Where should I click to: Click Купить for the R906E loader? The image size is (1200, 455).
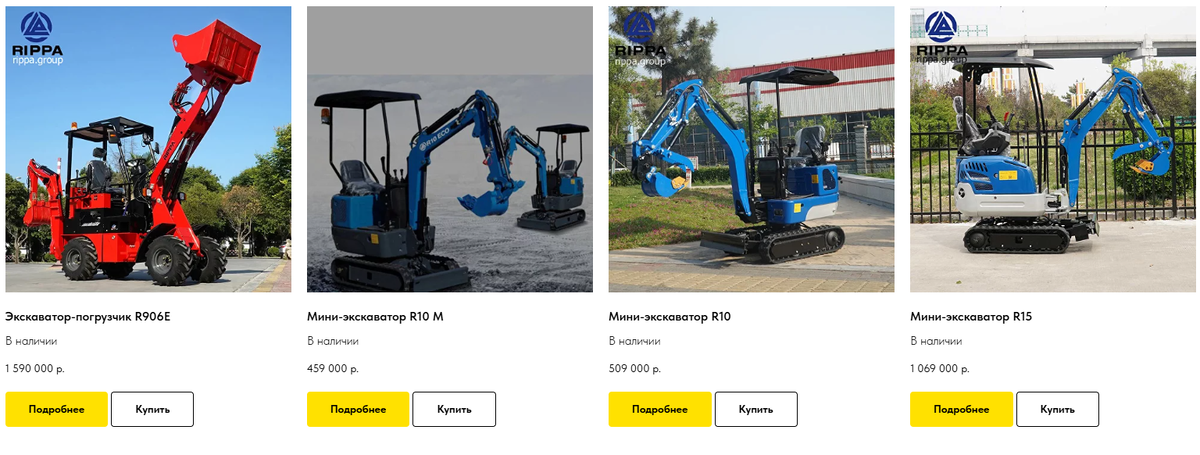pyautogui.click(x=152, y=409)
